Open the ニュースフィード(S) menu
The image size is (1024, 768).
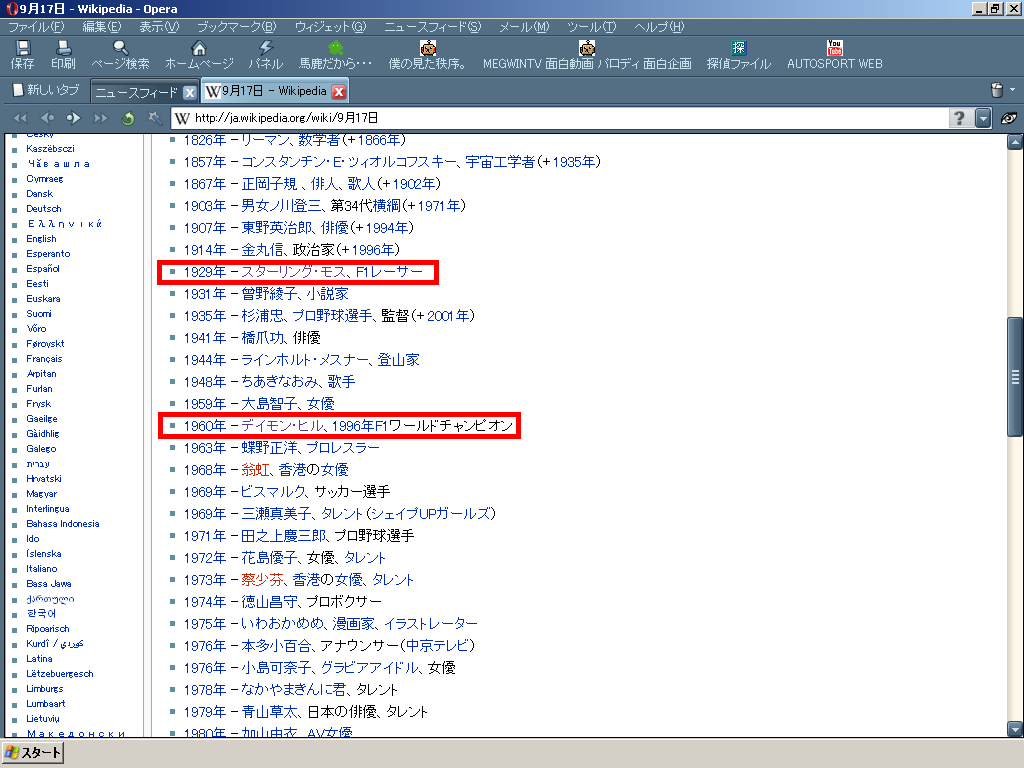(432, 27)
